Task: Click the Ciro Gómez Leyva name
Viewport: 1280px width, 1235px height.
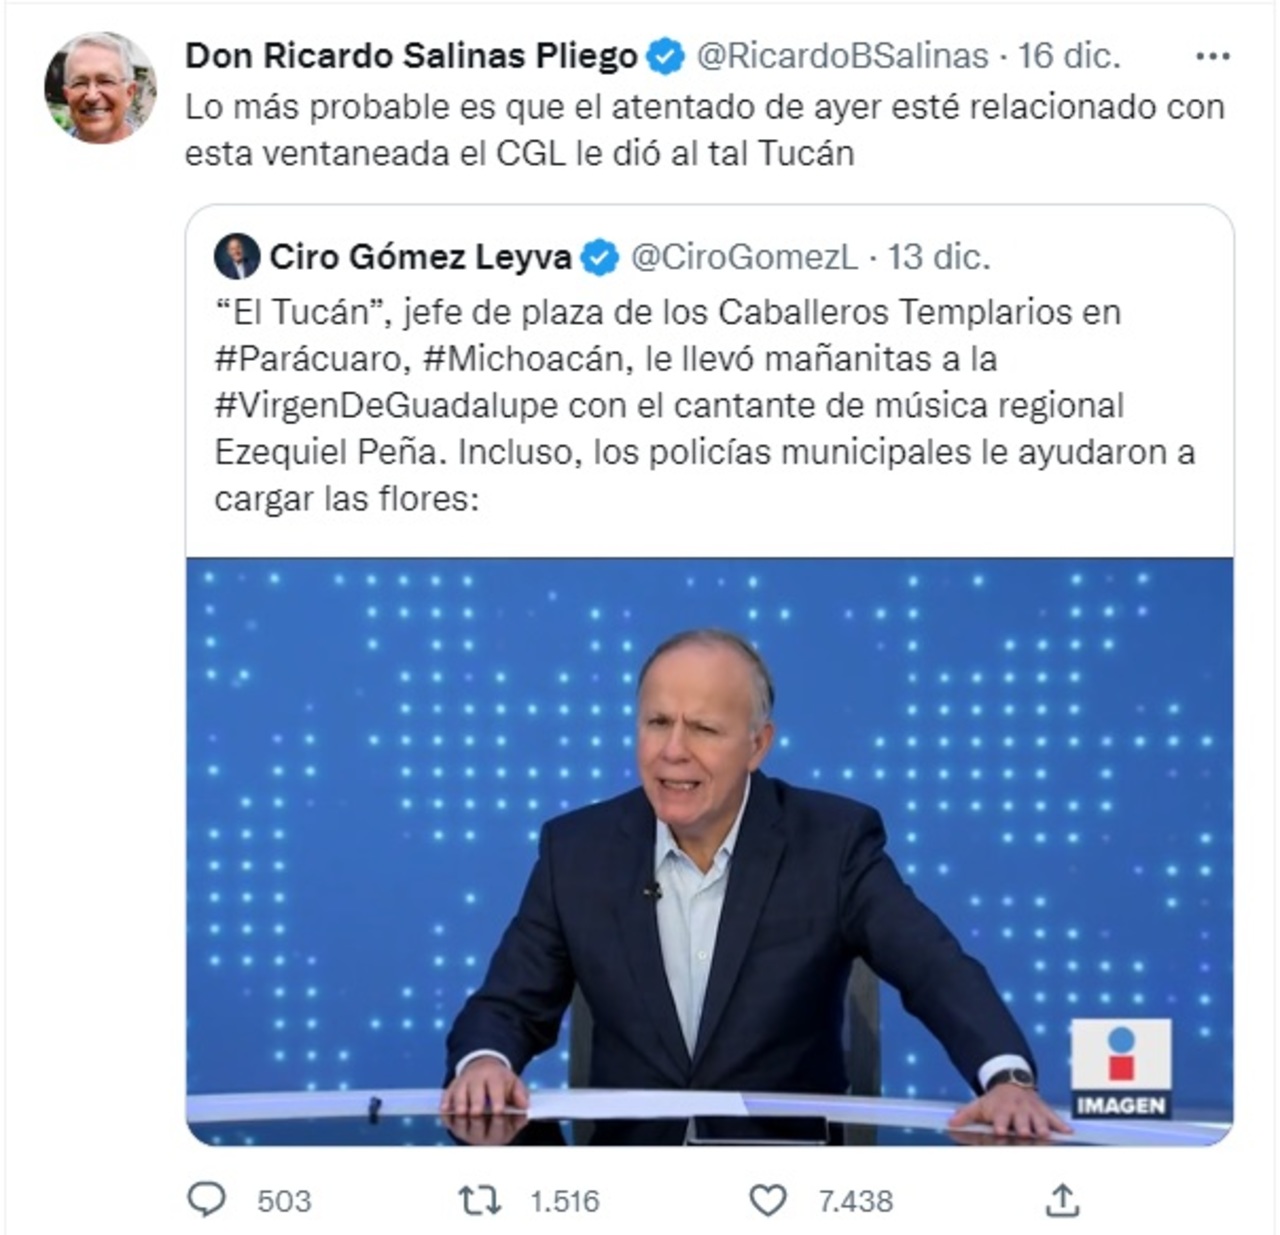Action: pyautogui.click(x=420, y=258)
